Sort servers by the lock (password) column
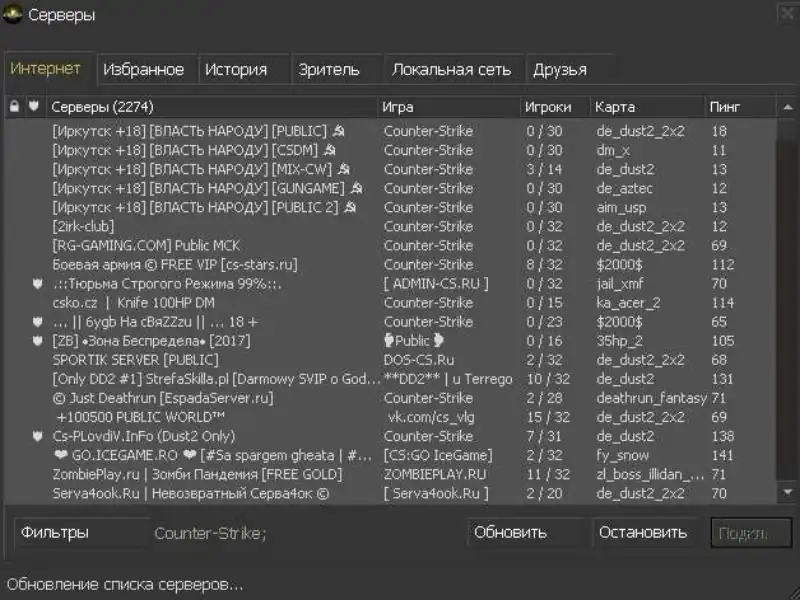The height and width of the screenshot is (600, 800). [14, 106]
